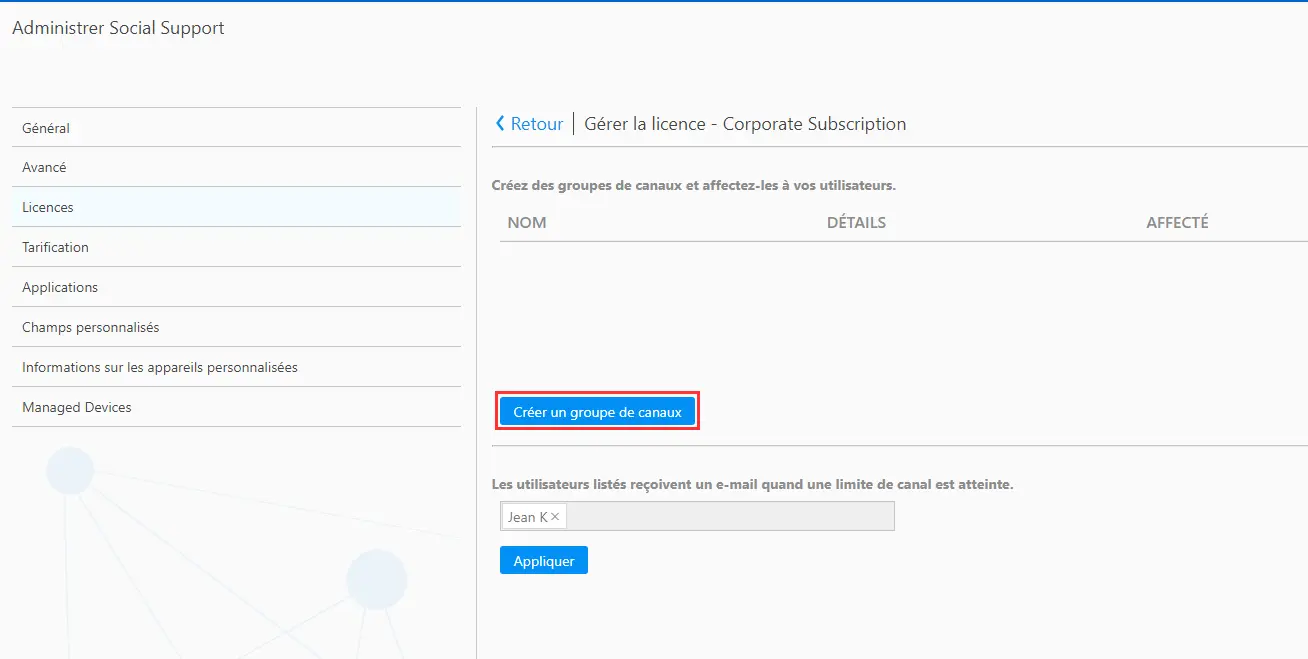Go to the Tarification section
The image size is (1308, 659).
coord(236,247)
